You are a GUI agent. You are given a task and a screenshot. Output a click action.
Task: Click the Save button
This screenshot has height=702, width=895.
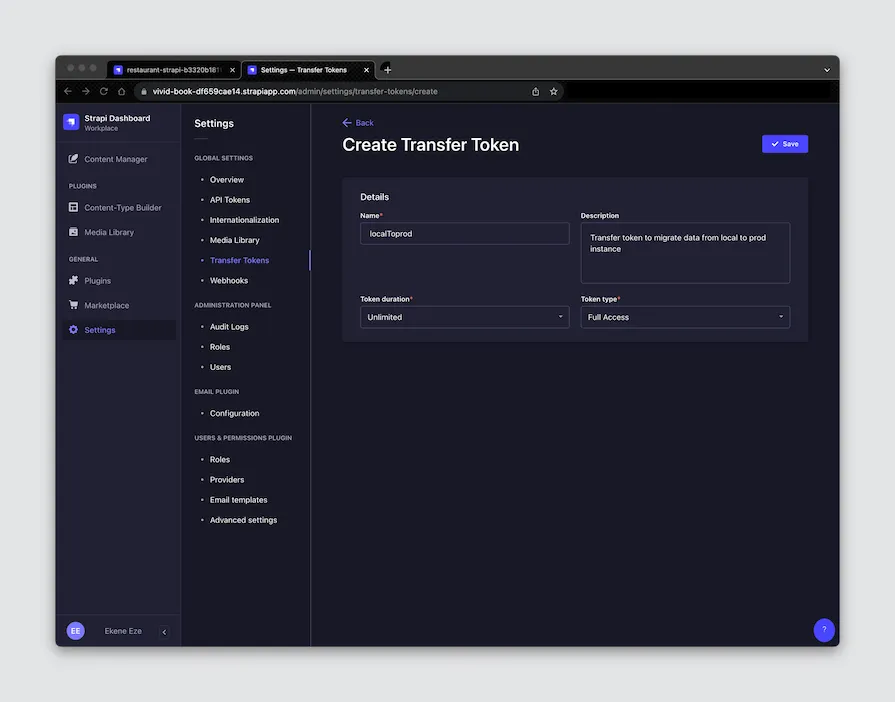[784, 143]
